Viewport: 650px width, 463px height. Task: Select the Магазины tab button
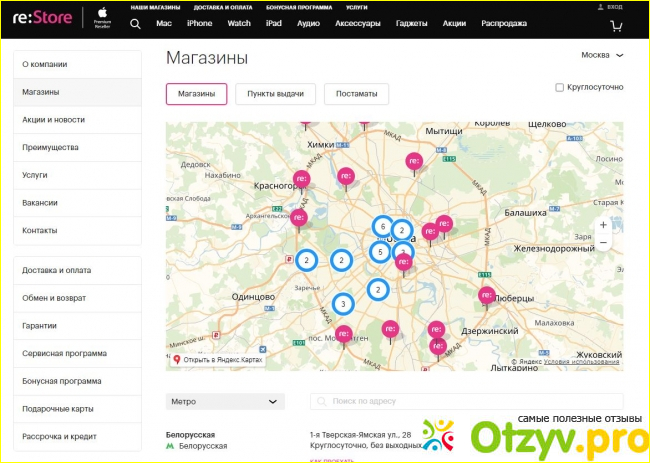(196, 94)
